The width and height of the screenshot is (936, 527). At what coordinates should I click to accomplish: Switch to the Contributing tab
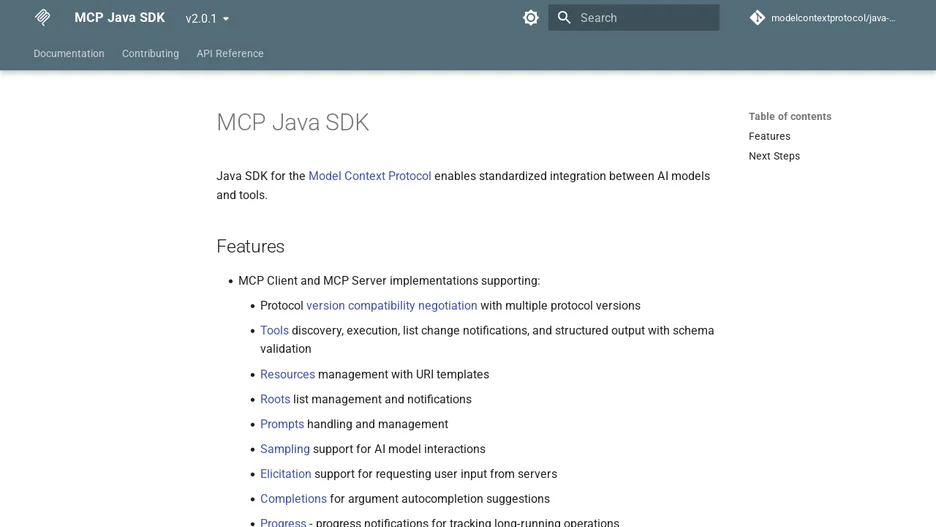pyautogui.click(x=150, y=54)
